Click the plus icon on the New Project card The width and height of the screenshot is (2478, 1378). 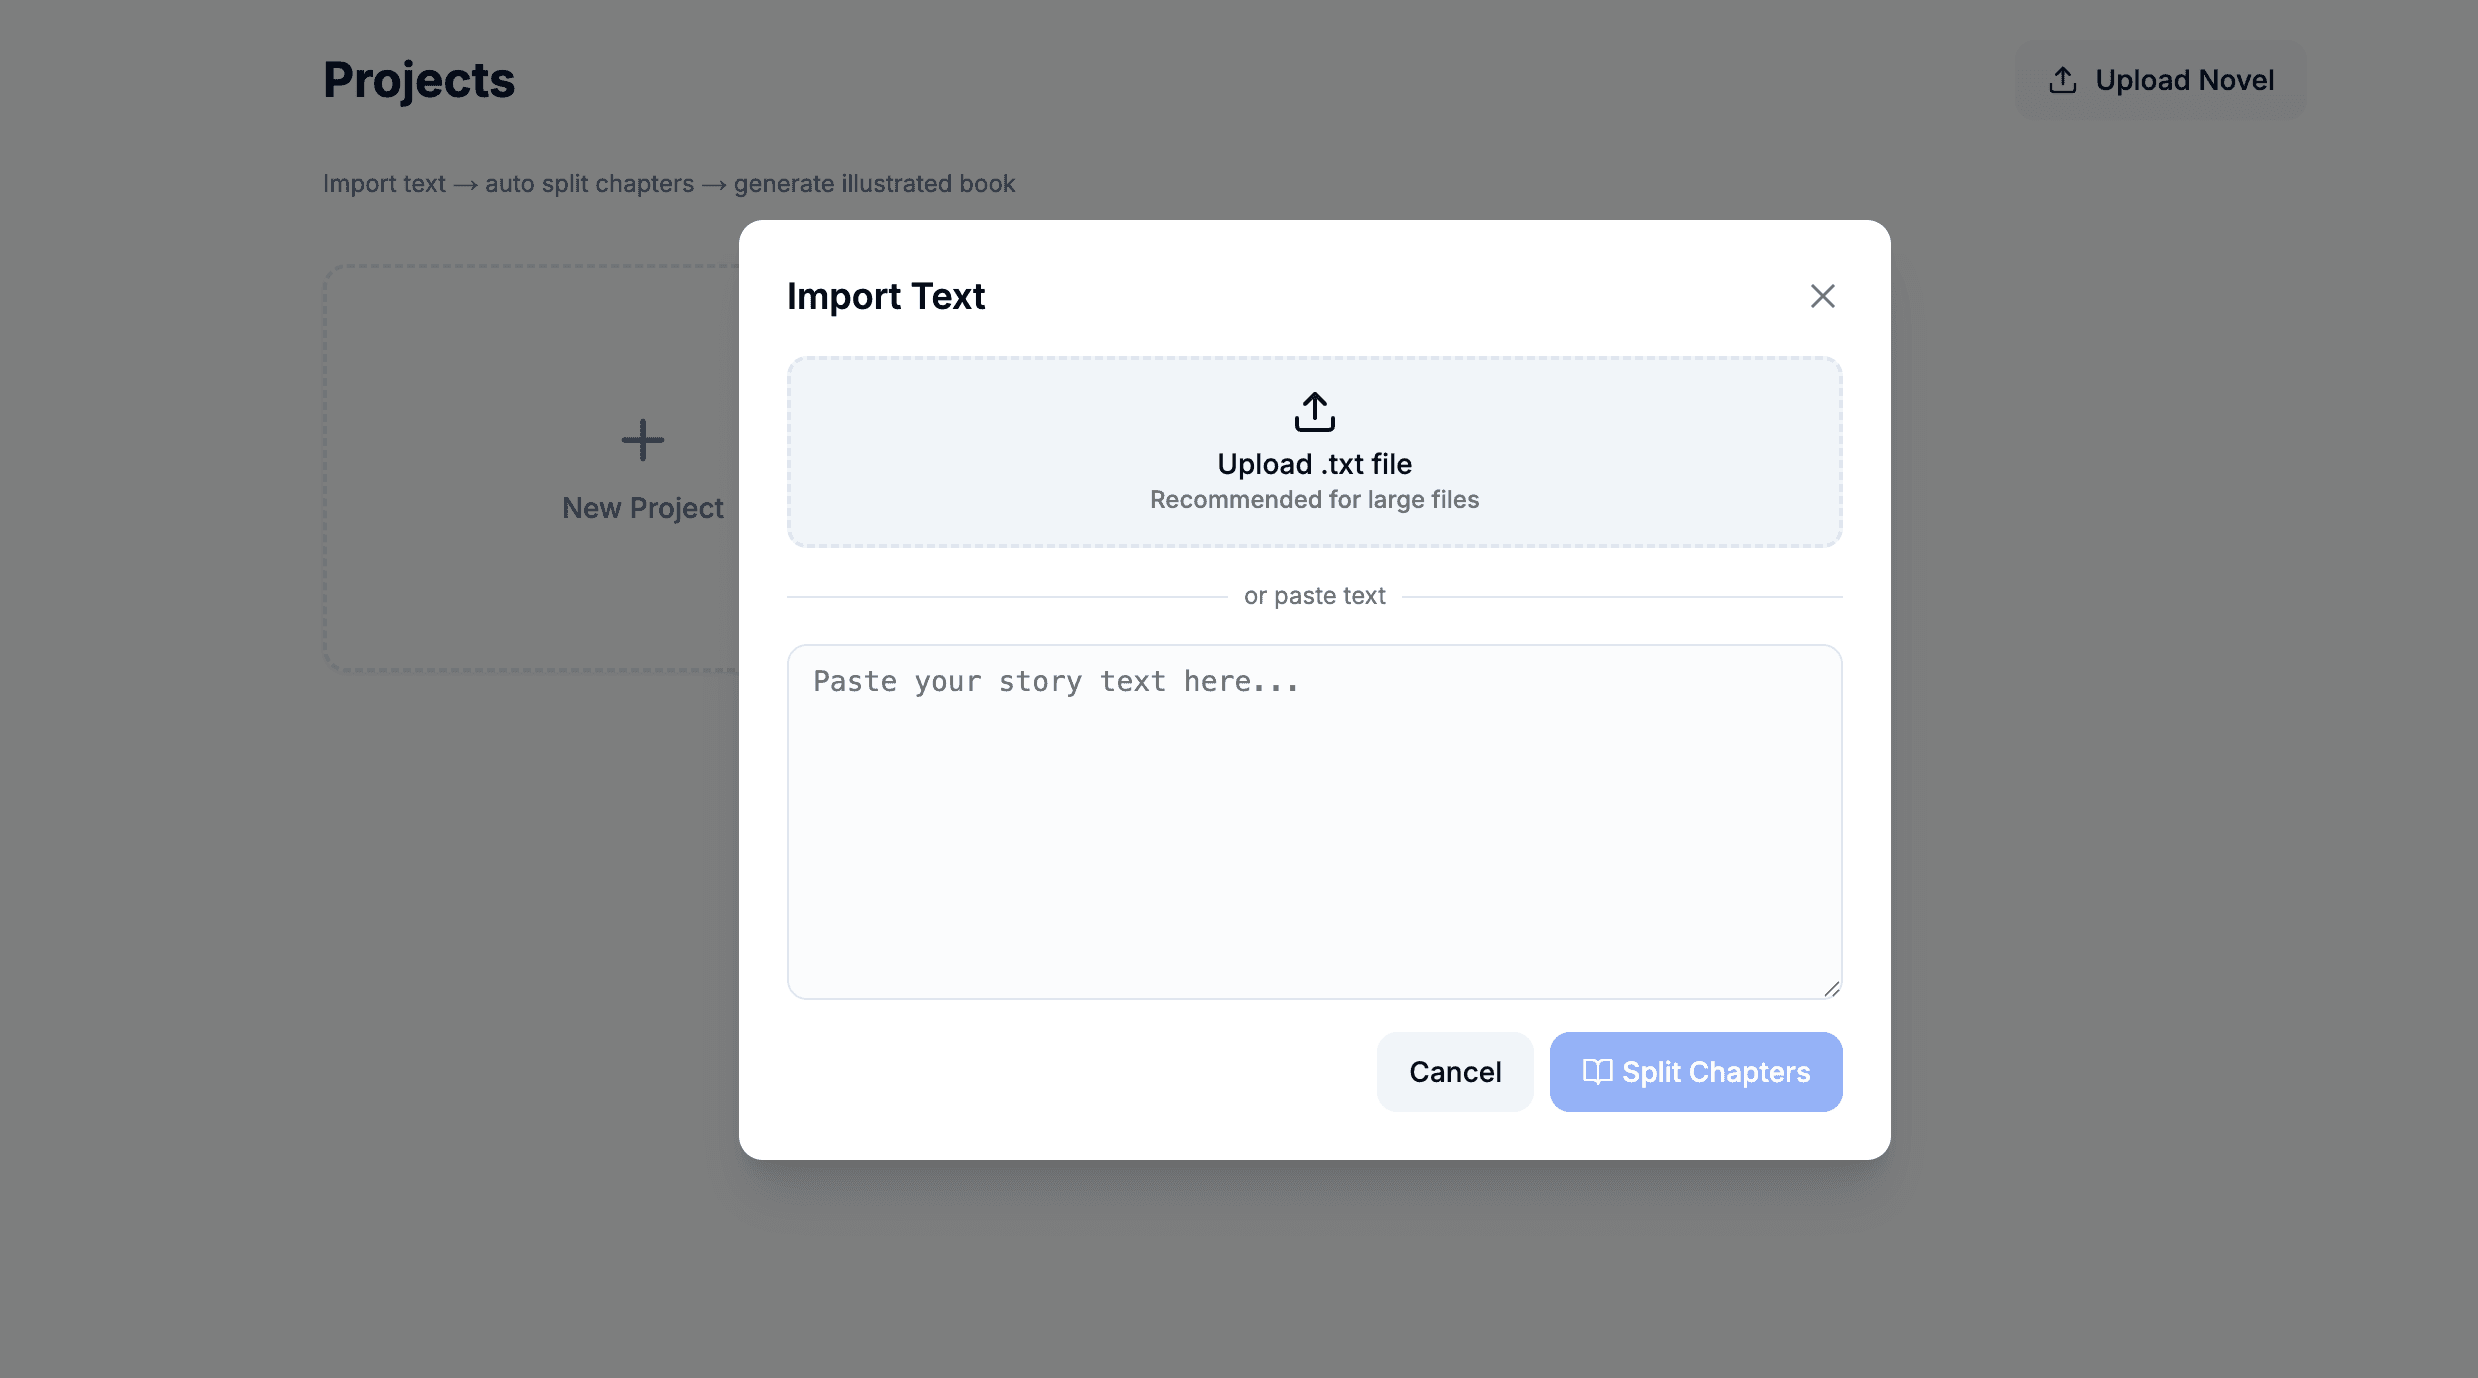click(643, 439)
